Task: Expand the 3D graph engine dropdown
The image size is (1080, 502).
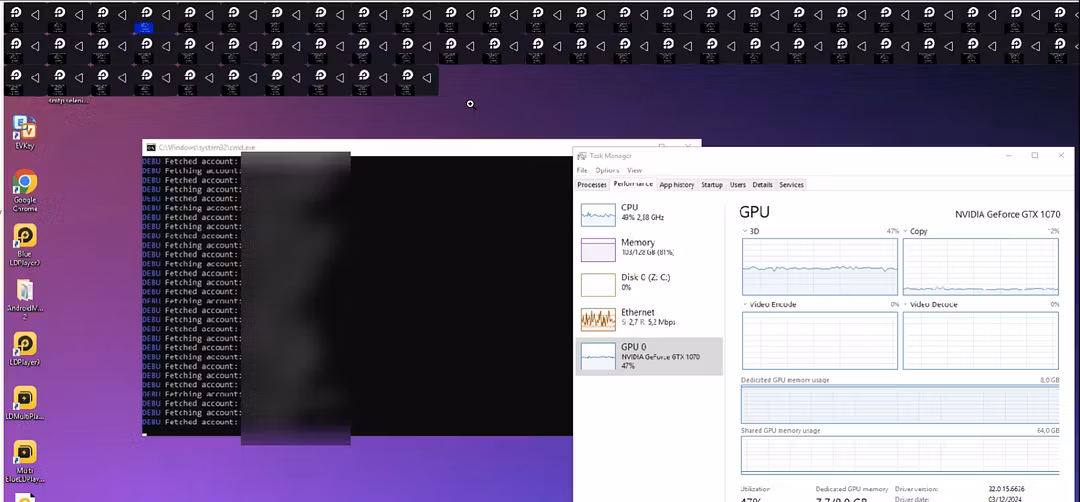Action: tap(745, 231)
